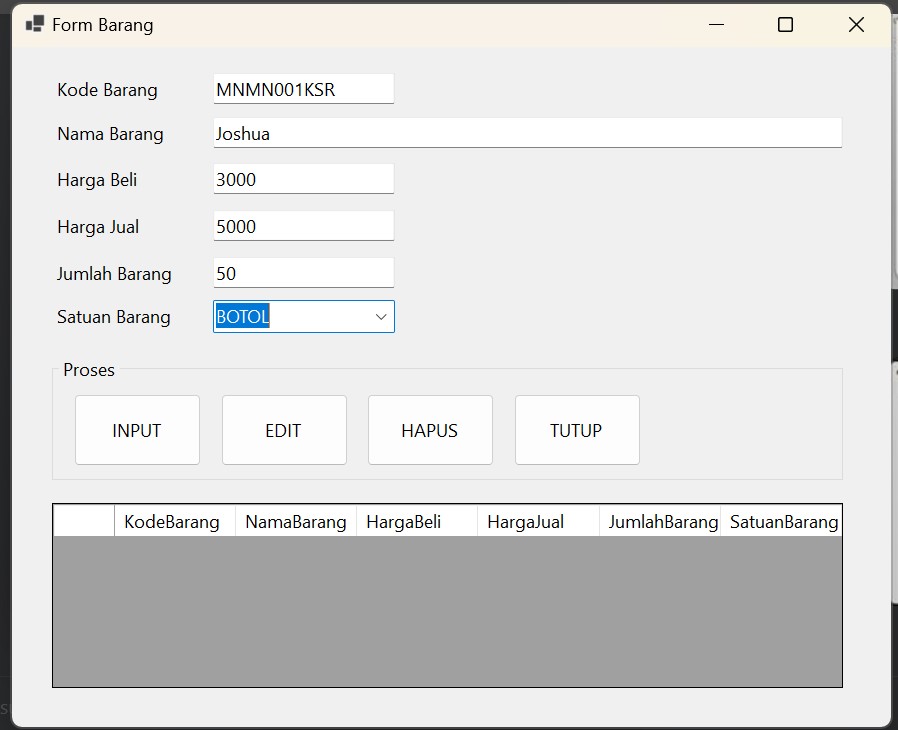Focus the Nama Barang text field
The height and width of the screenshot is (730, 898).
pyautogui.click(x=527, y=133)
